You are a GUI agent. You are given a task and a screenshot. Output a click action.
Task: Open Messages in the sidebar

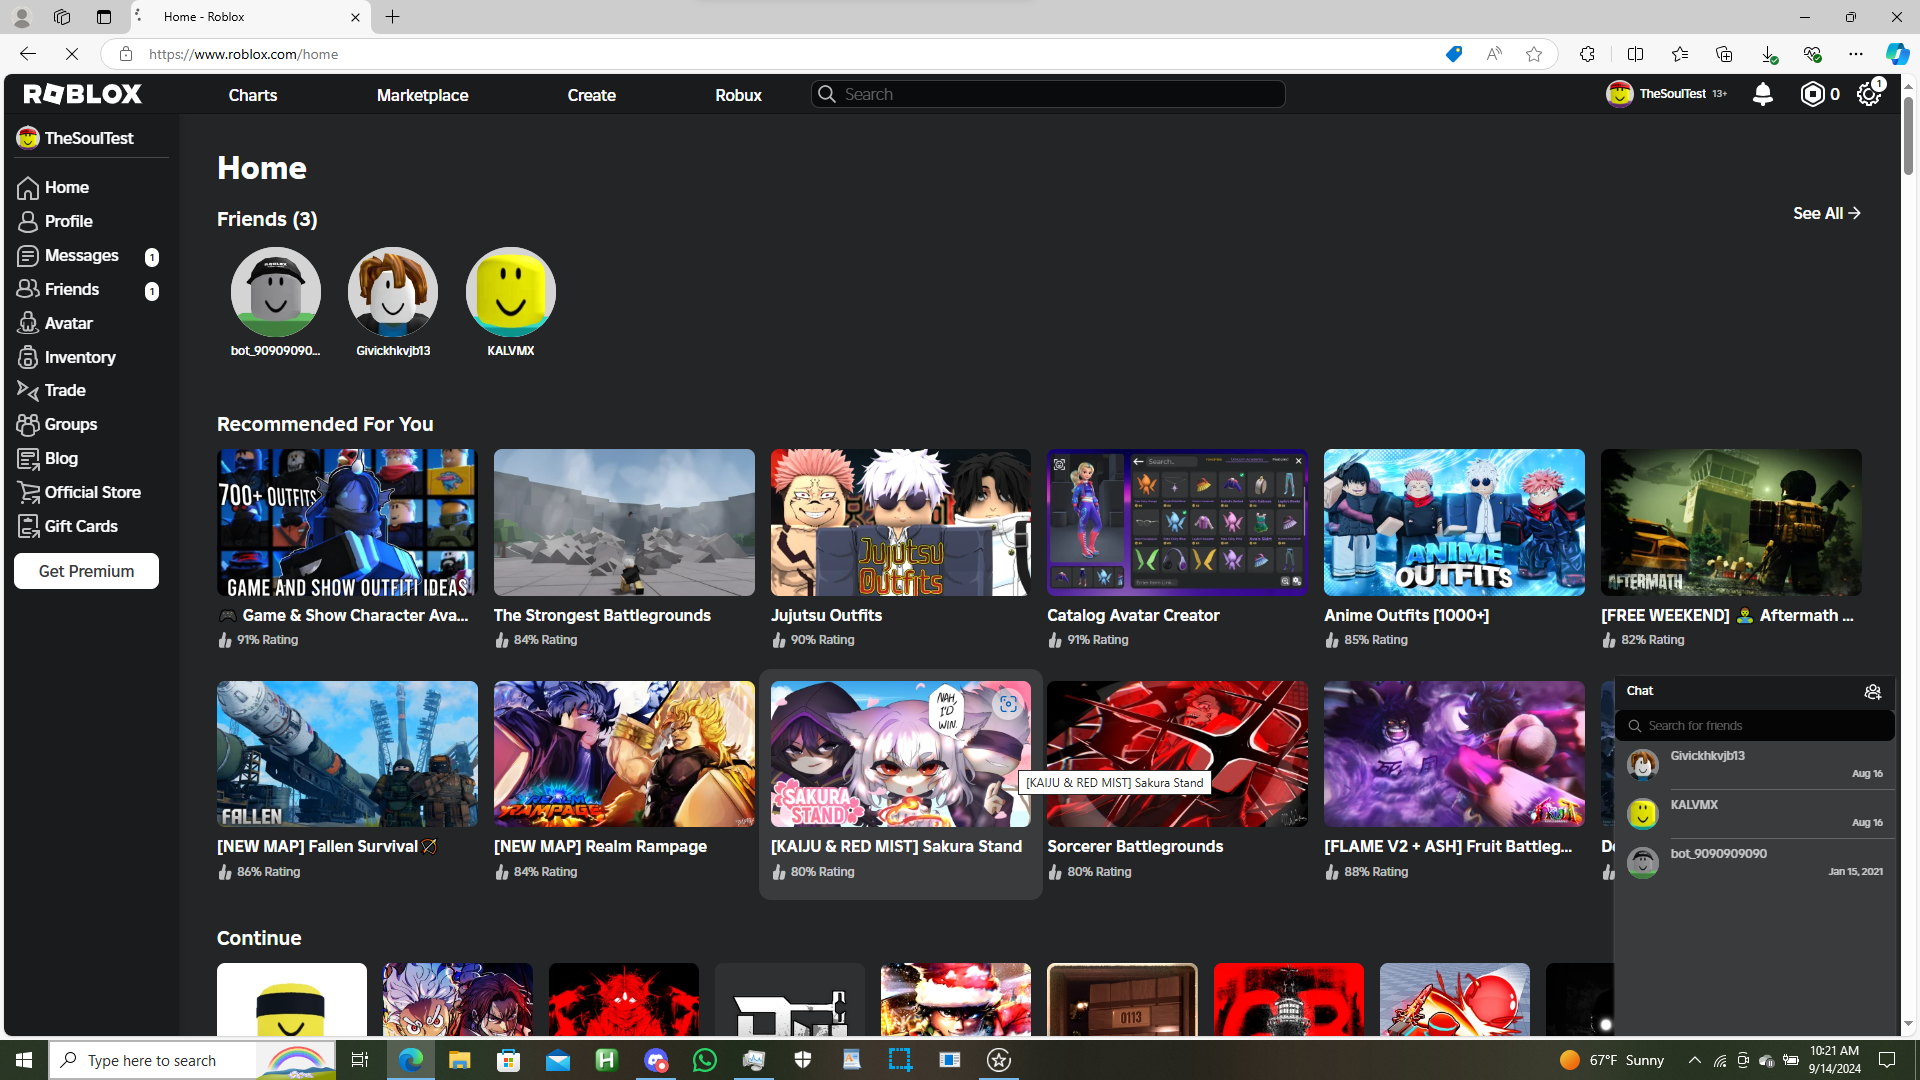81,256
